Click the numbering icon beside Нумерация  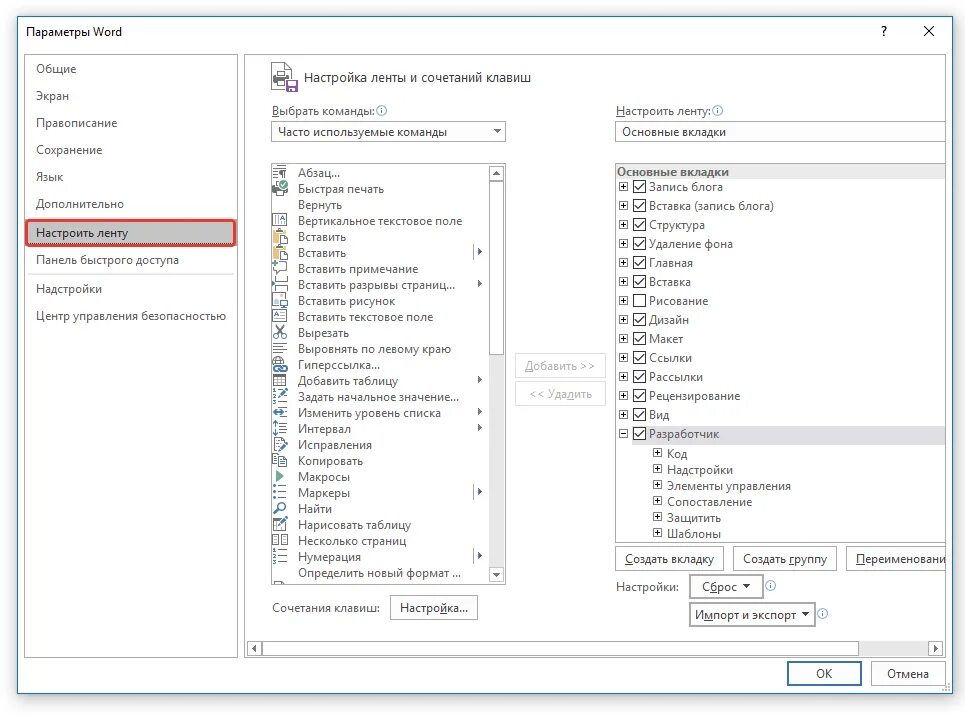[279, 557]
